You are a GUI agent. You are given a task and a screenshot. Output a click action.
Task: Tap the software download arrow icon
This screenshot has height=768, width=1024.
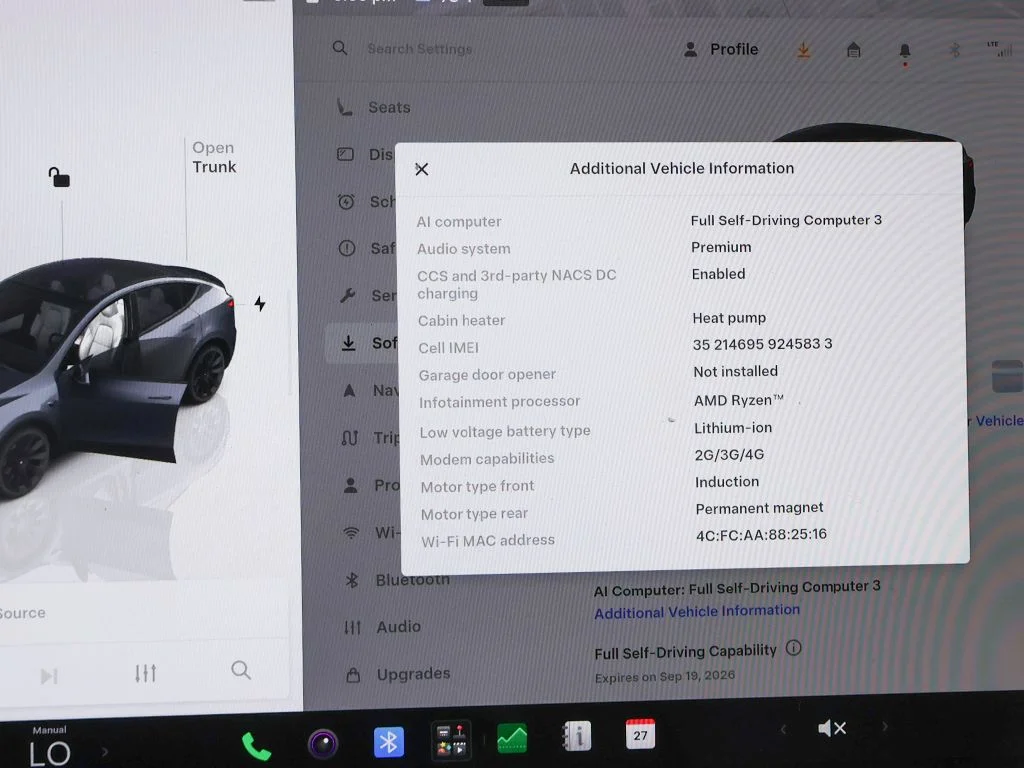point(803,50)
